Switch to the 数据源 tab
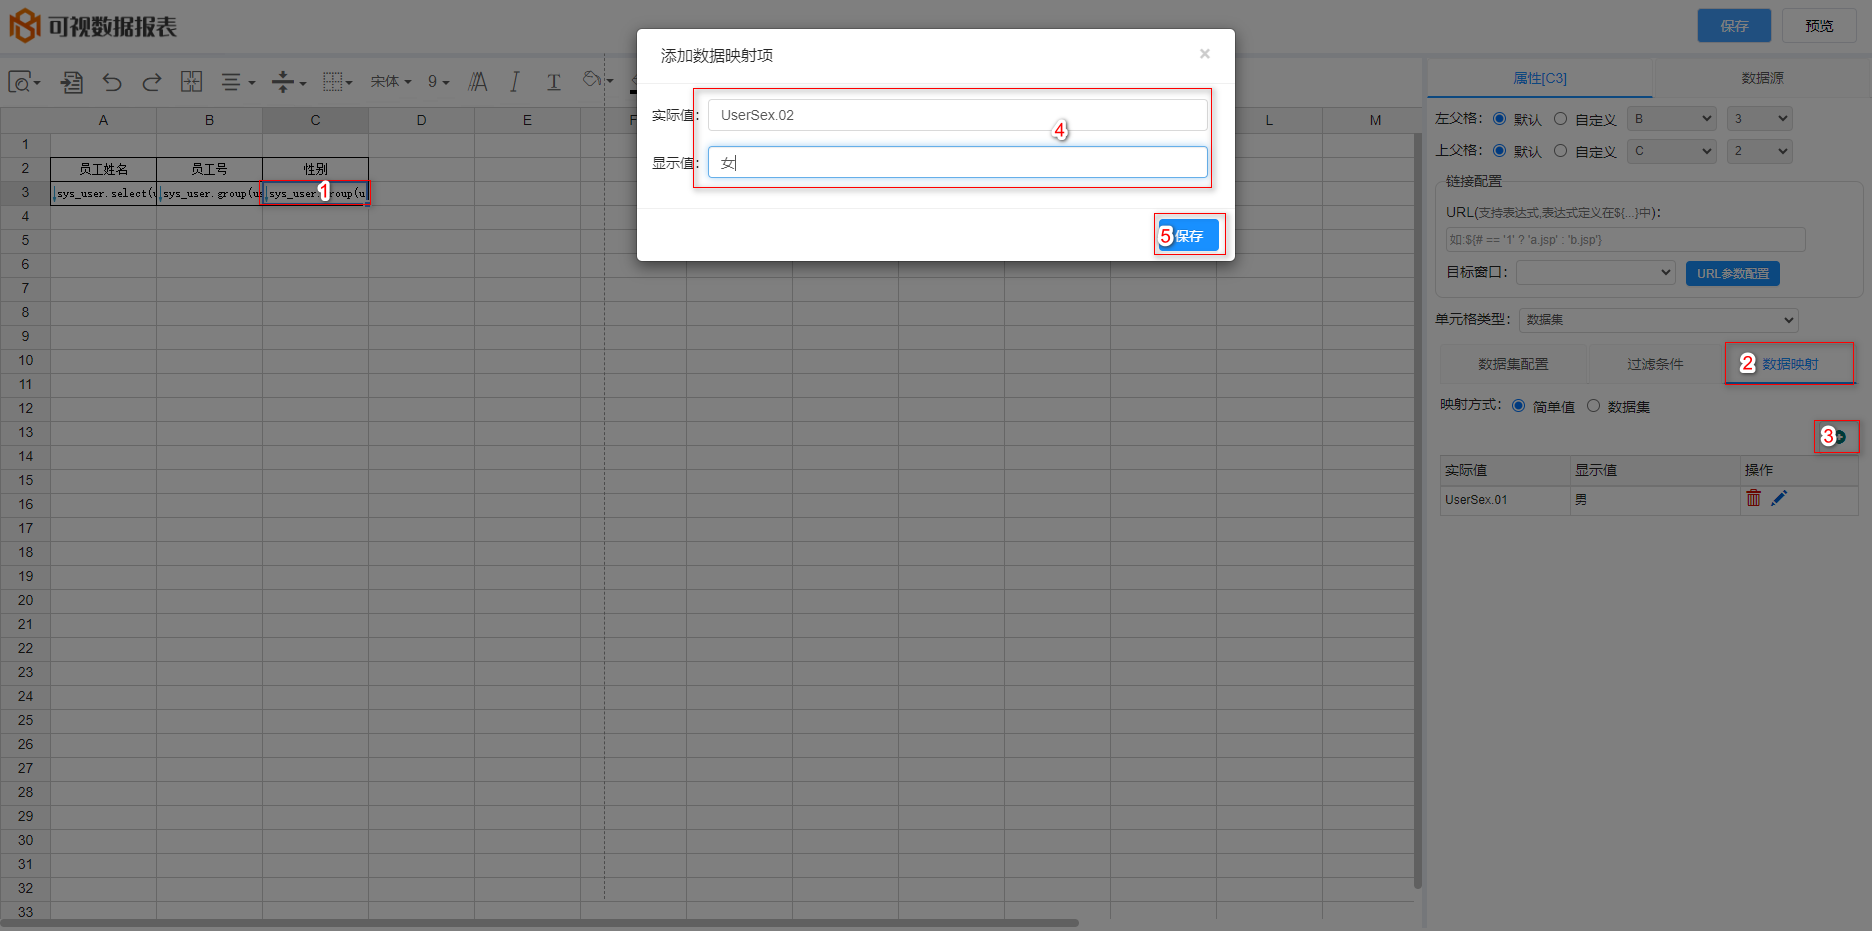Image resolution: width=1872 pixels, height=931 pixels. point(1762,78)
